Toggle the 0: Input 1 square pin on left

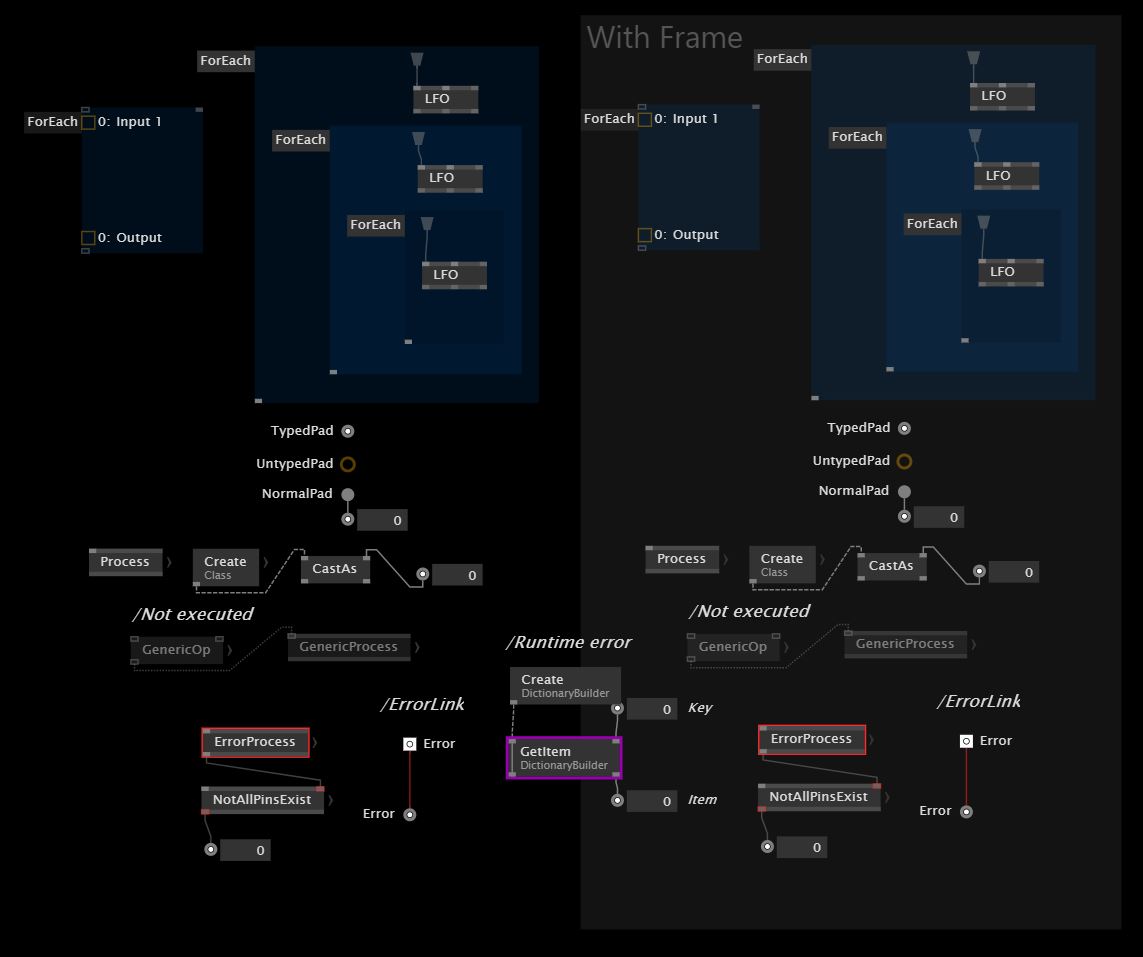tap(88, 122)
